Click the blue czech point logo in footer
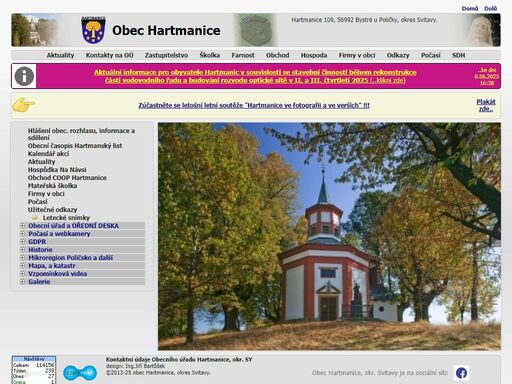The image size is (512, 384). (80, 373)
